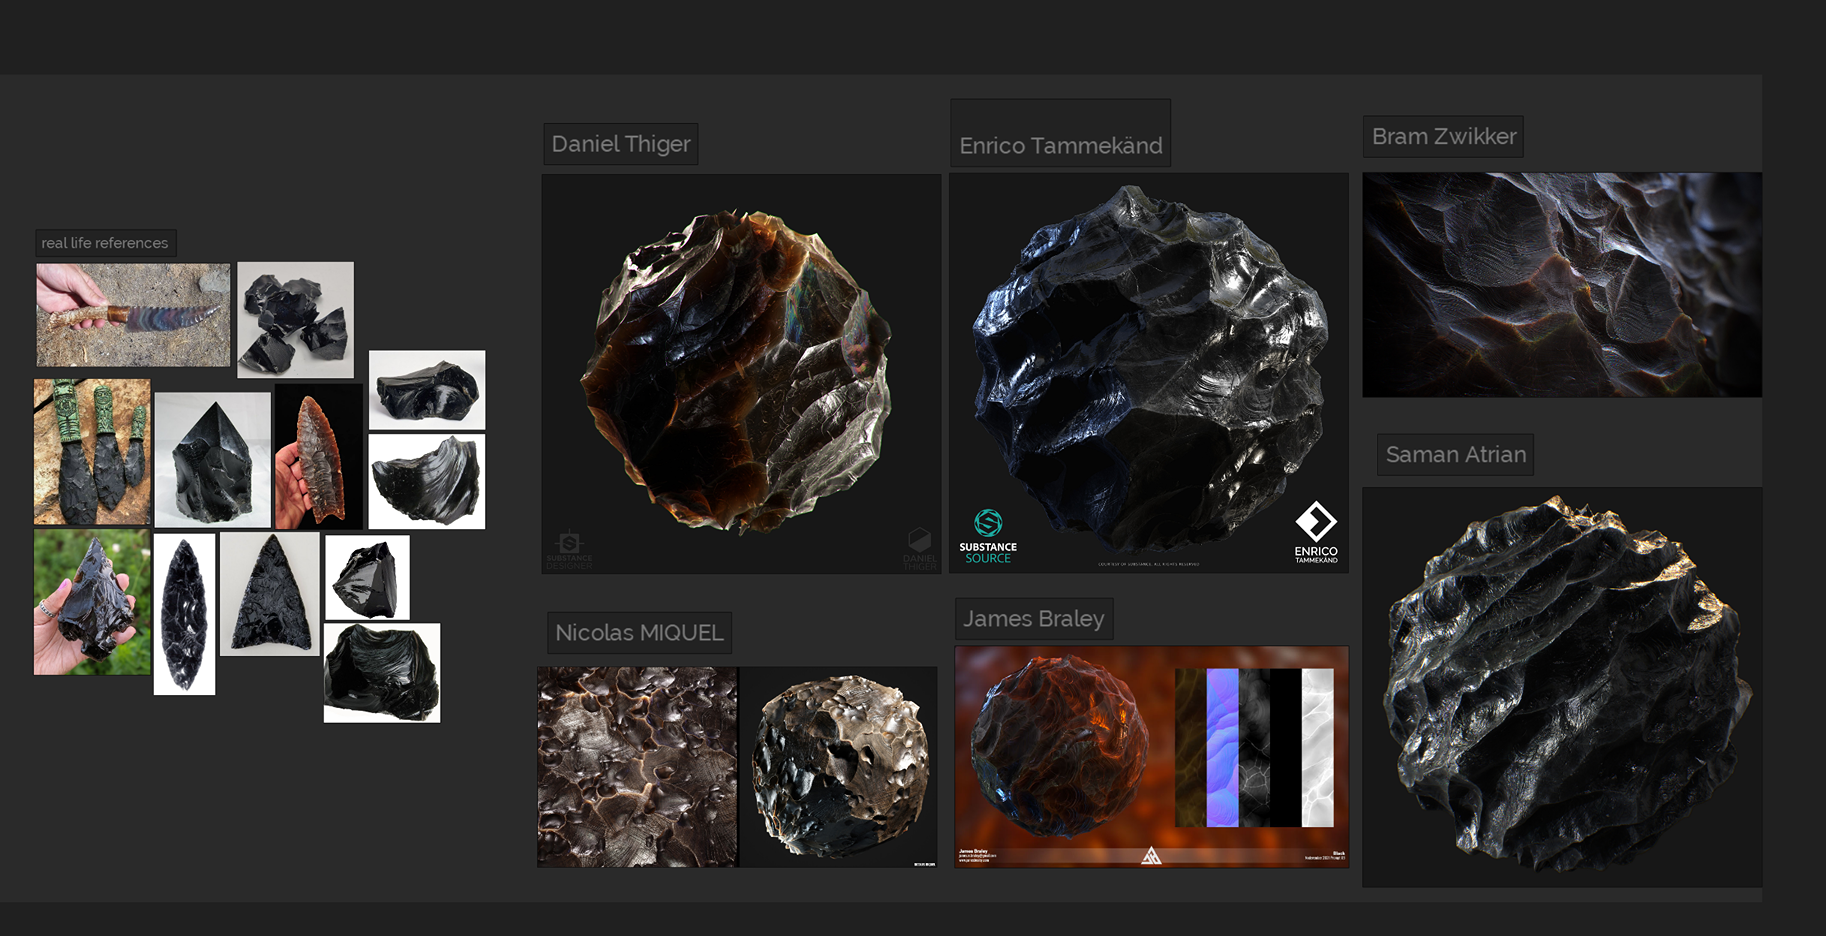This screenshot has width=1826, height=936.
Task: Click the Enrico Tammekänd diamond logo
Action: [x=1315, y=532]
